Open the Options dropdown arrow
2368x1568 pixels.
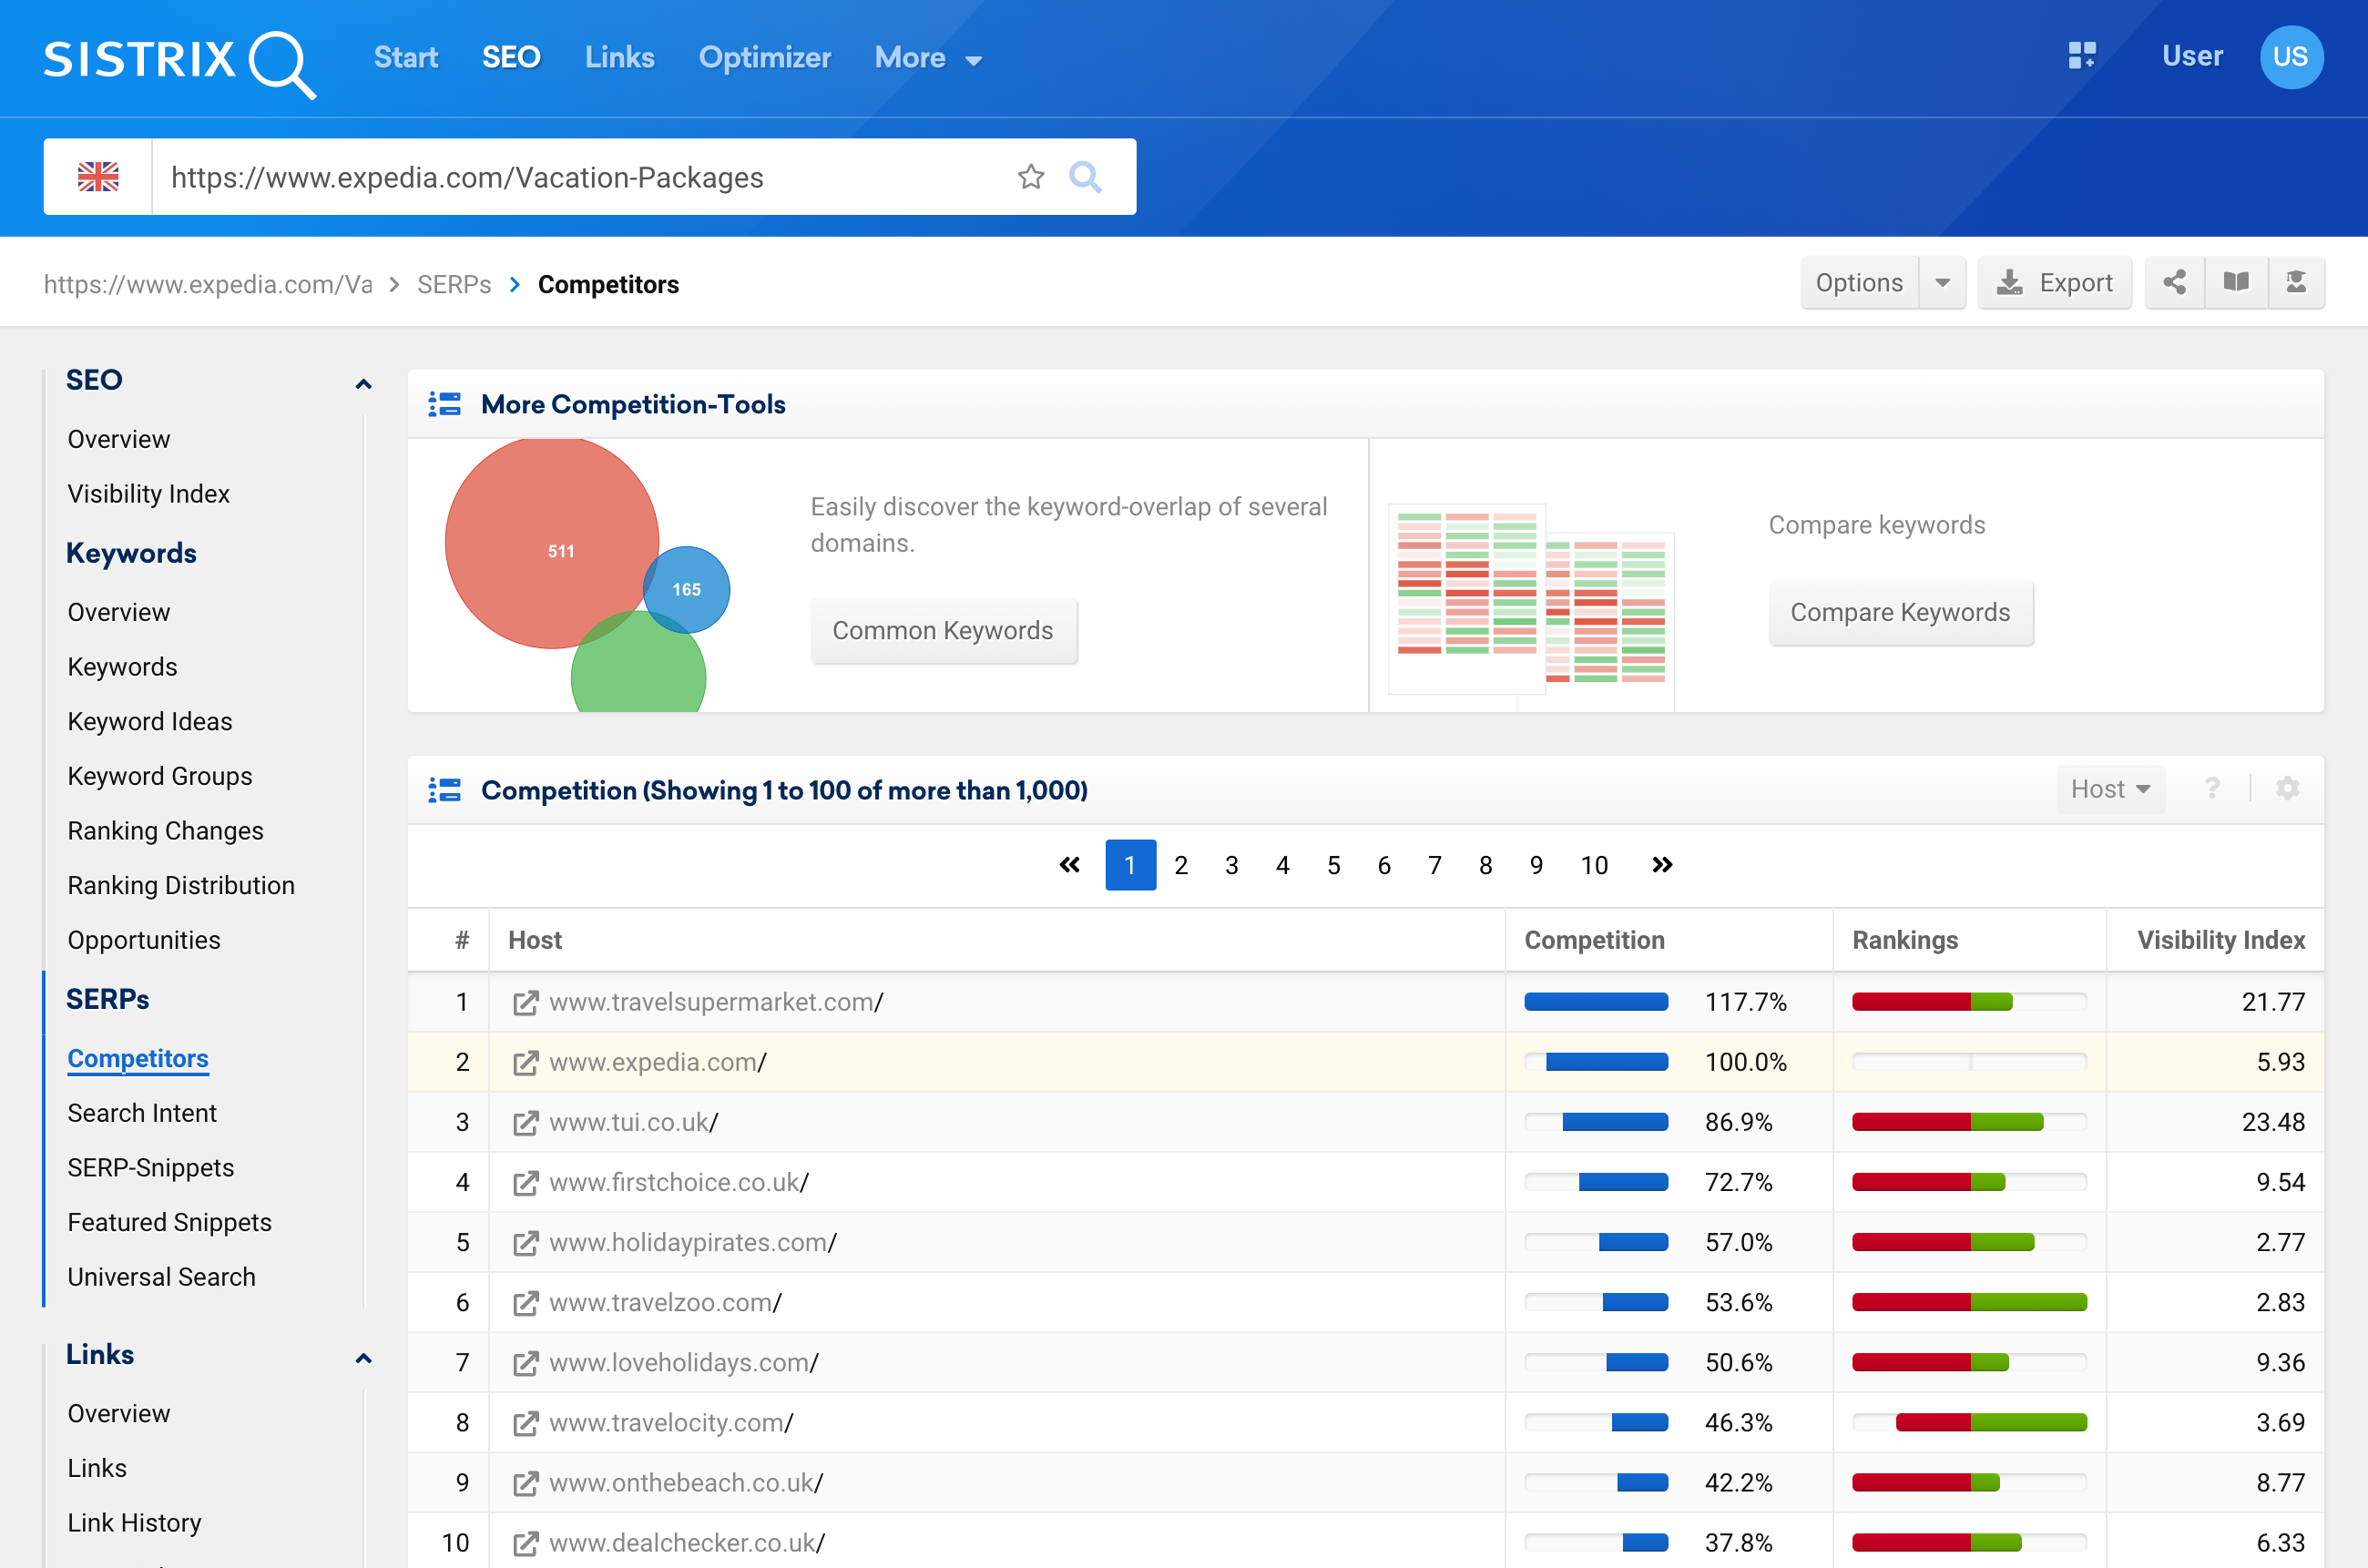click(1942, 283)
